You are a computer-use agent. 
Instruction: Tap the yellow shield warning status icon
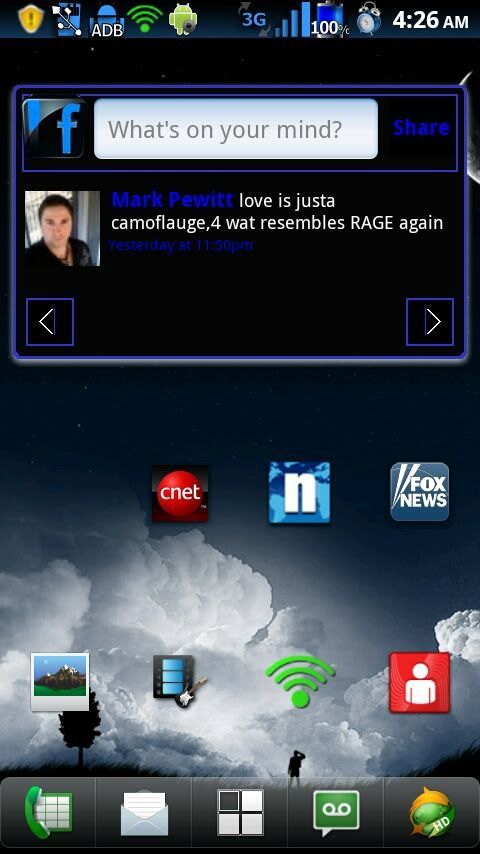point(31,18)
